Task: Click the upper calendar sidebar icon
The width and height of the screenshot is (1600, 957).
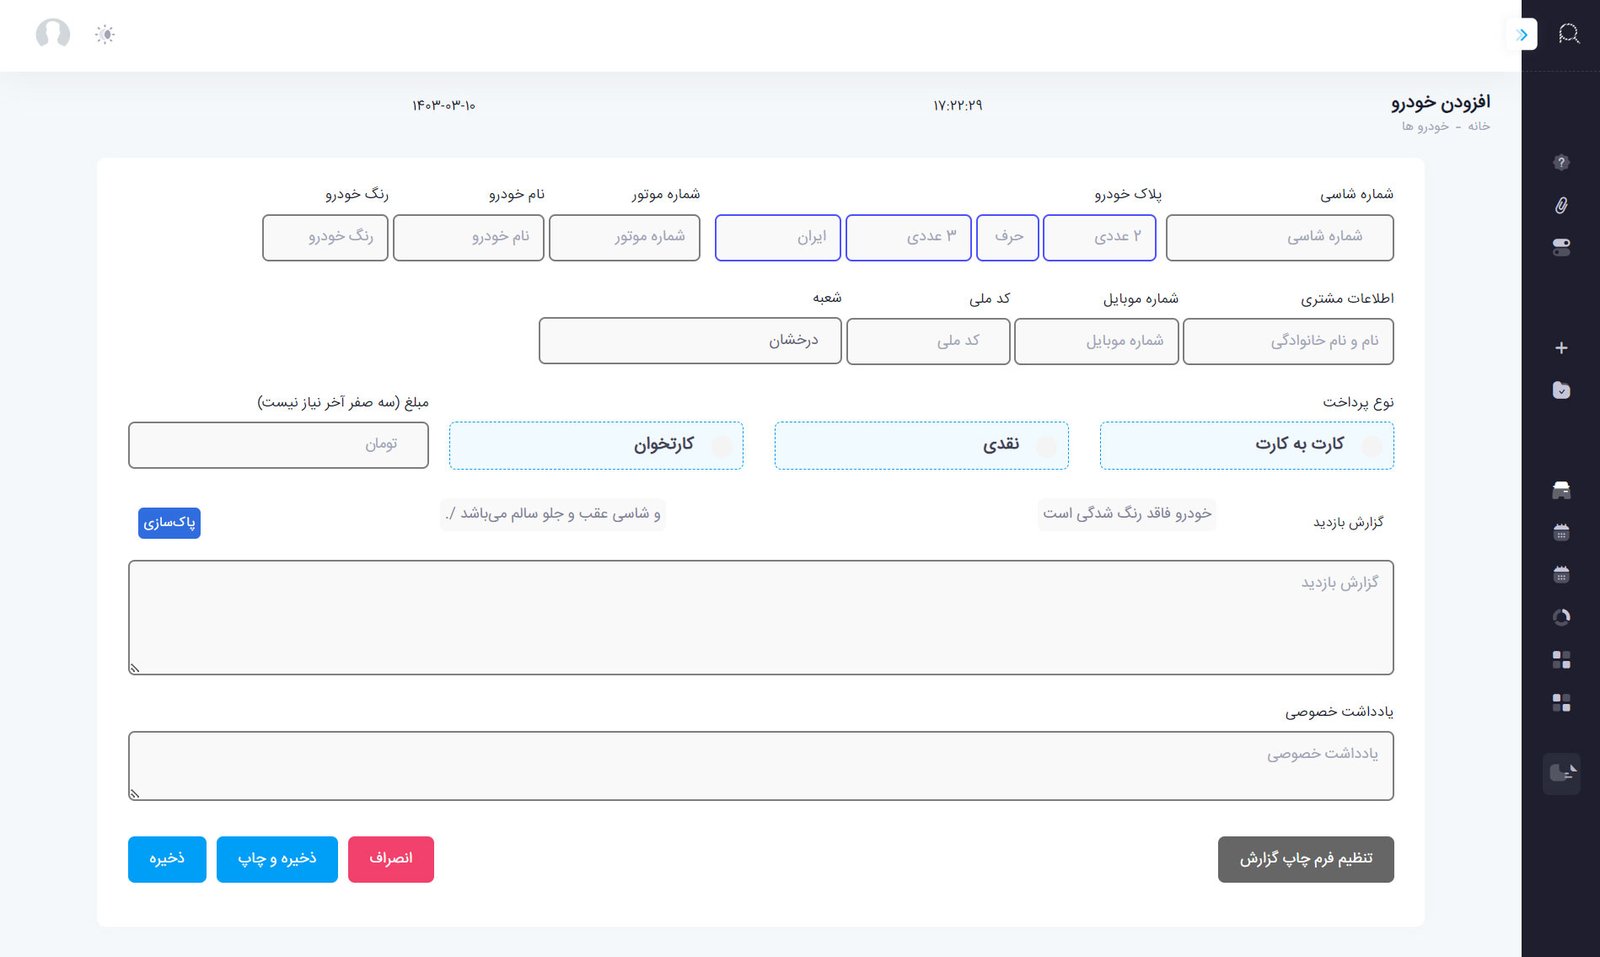Action: [x=1561, y=532]
